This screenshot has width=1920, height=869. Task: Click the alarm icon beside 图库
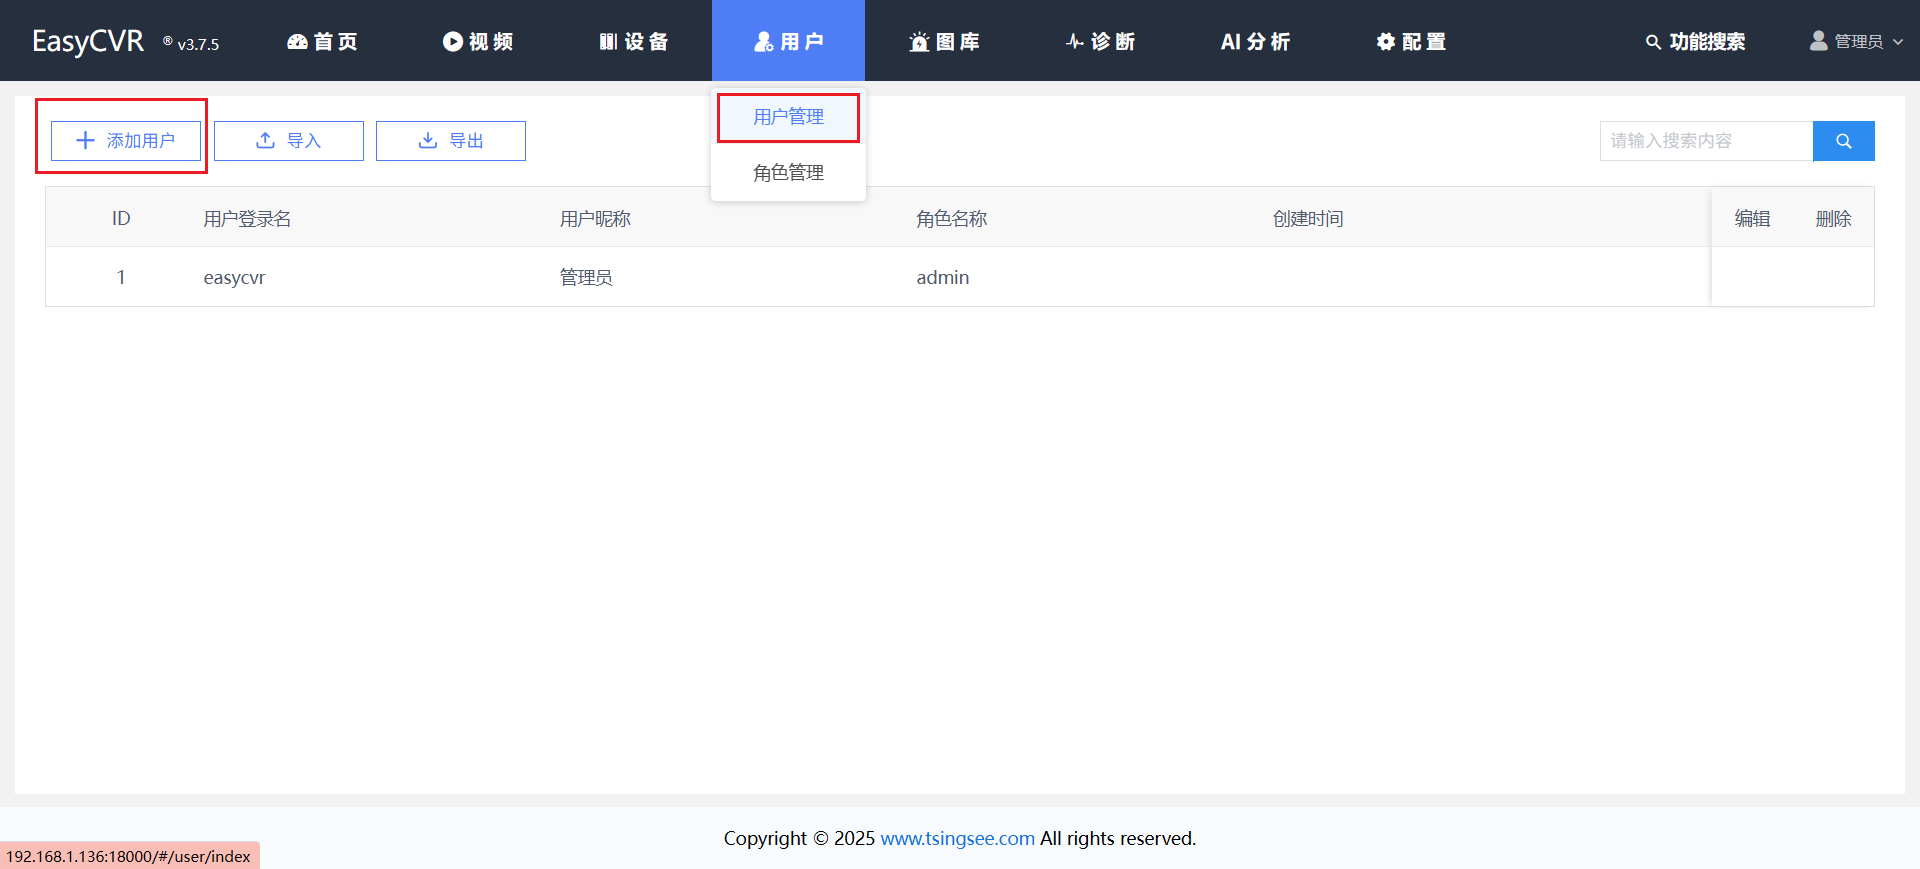click(919, 41)
